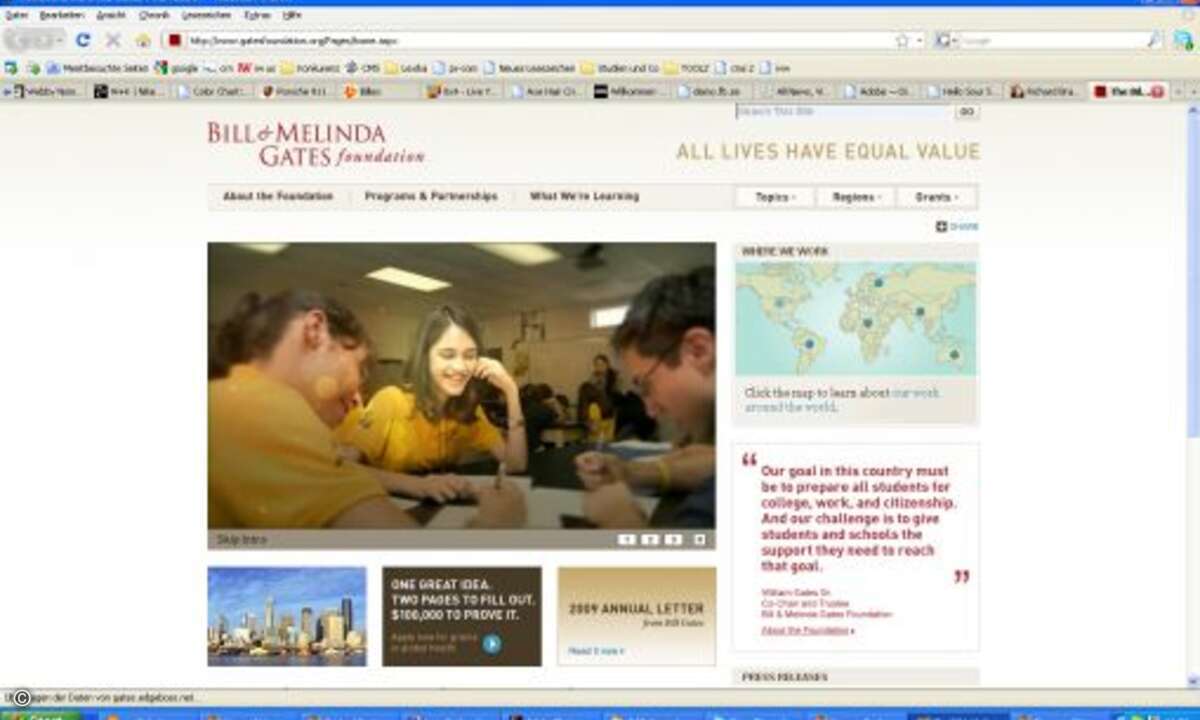This screenshot has width=1200, height=720.
Task: Switch to the 'Hello Sour S...' tab
Action: click(x=962, y=91)
